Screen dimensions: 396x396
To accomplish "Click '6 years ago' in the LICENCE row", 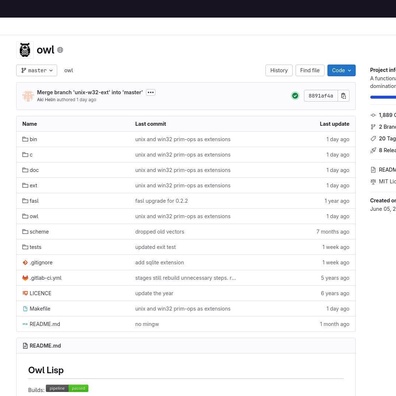I will (335, 293).
